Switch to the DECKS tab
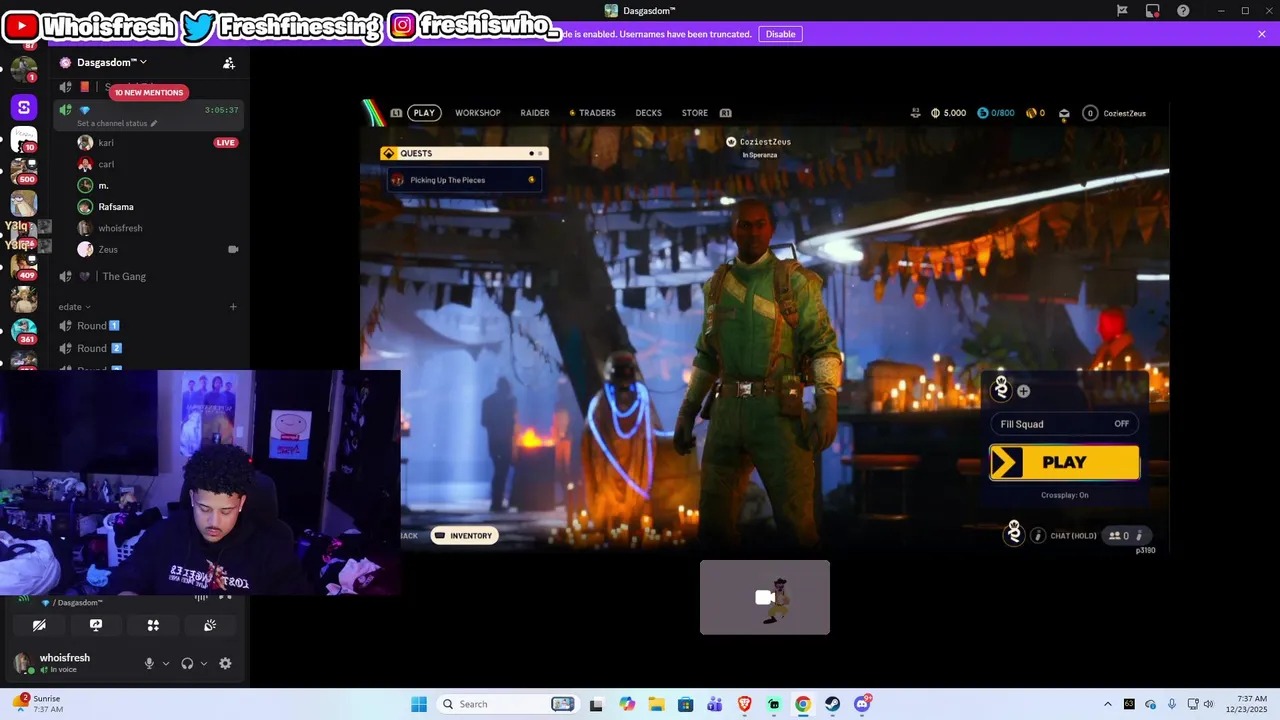1280x720 pixels. pos(649,113)
